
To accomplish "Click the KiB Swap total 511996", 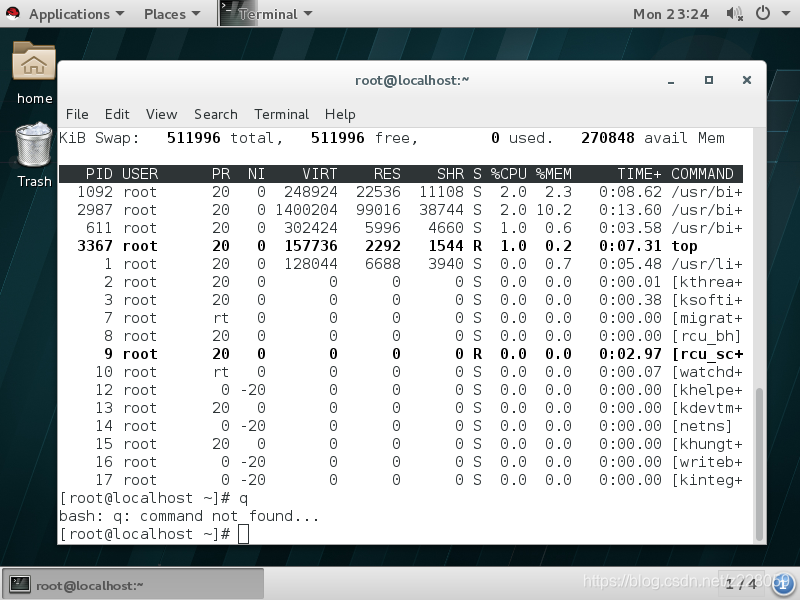I will click(193, 138).
